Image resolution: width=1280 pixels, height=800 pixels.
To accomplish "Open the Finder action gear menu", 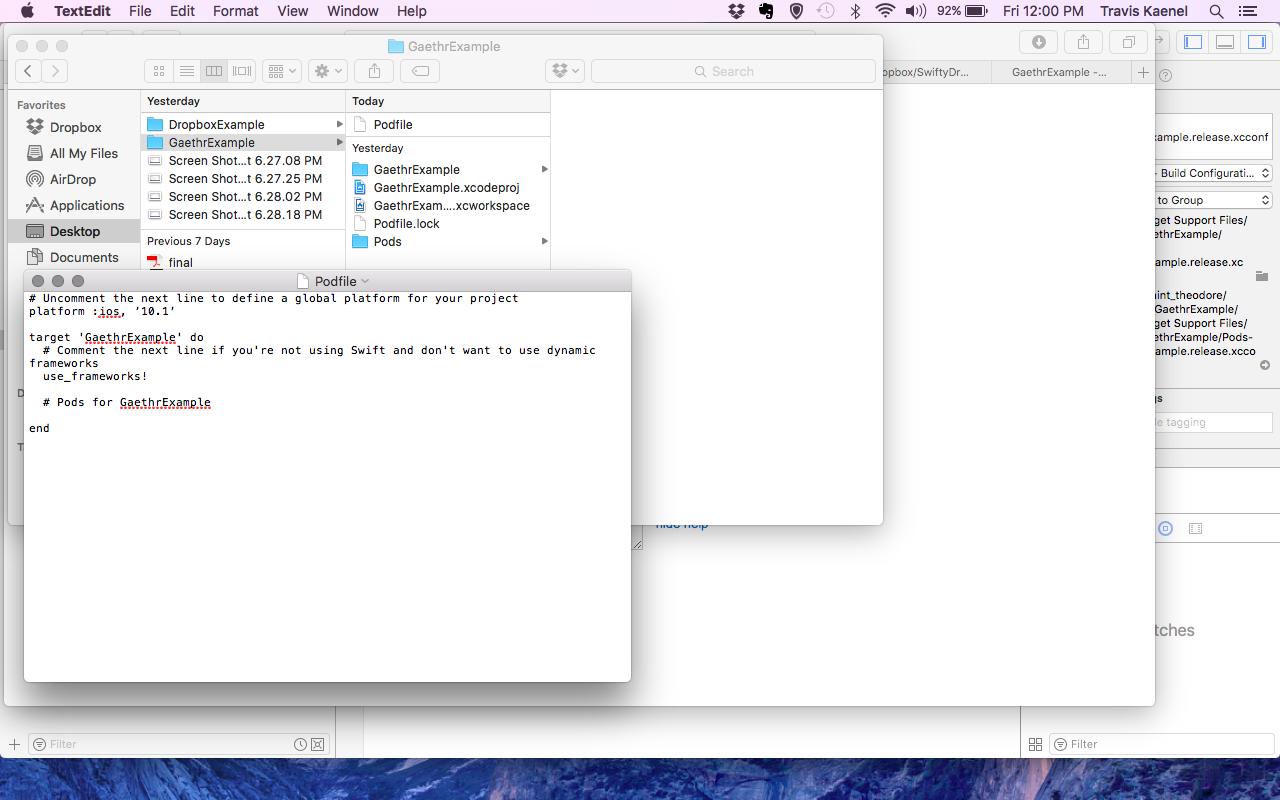I will click(x=327, y=71).
